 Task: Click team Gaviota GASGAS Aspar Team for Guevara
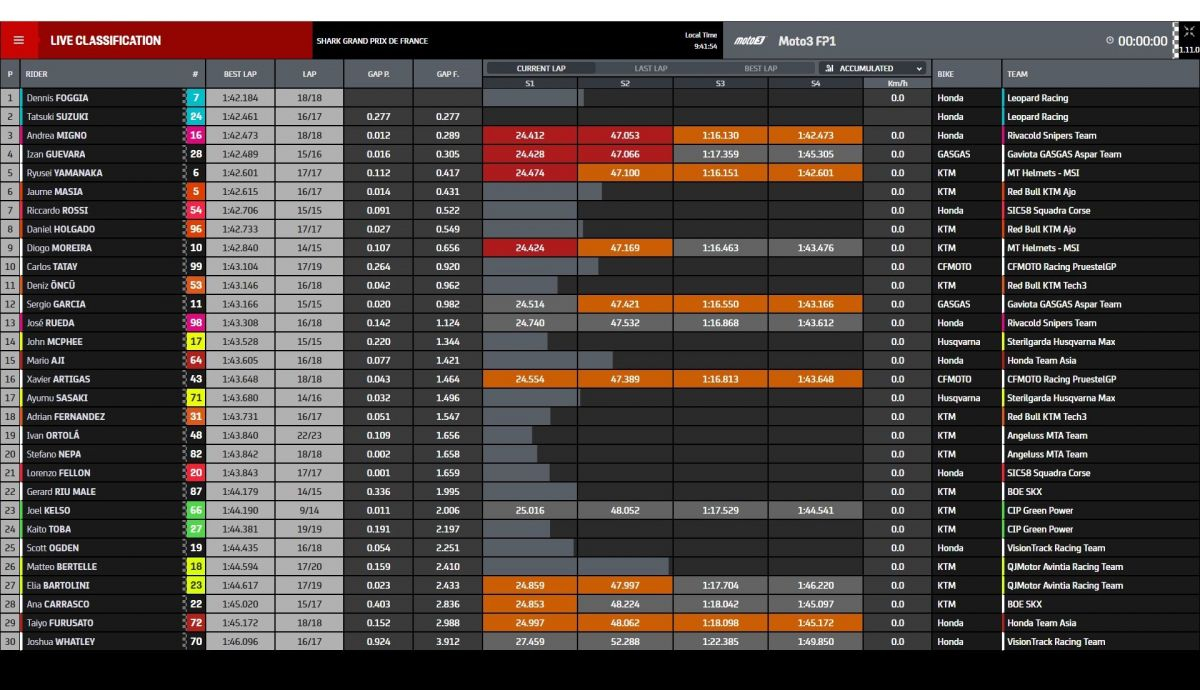(x=1064, y=154)
